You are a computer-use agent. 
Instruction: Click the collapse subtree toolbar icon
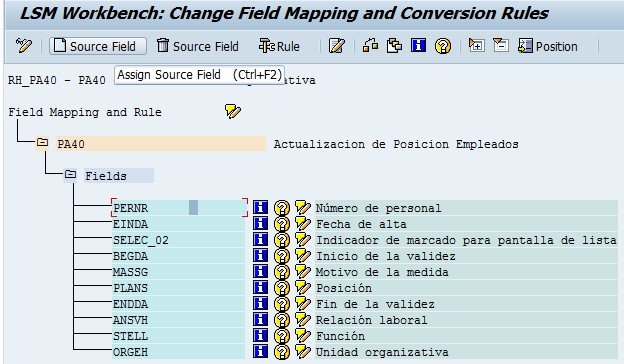(500, 45)
